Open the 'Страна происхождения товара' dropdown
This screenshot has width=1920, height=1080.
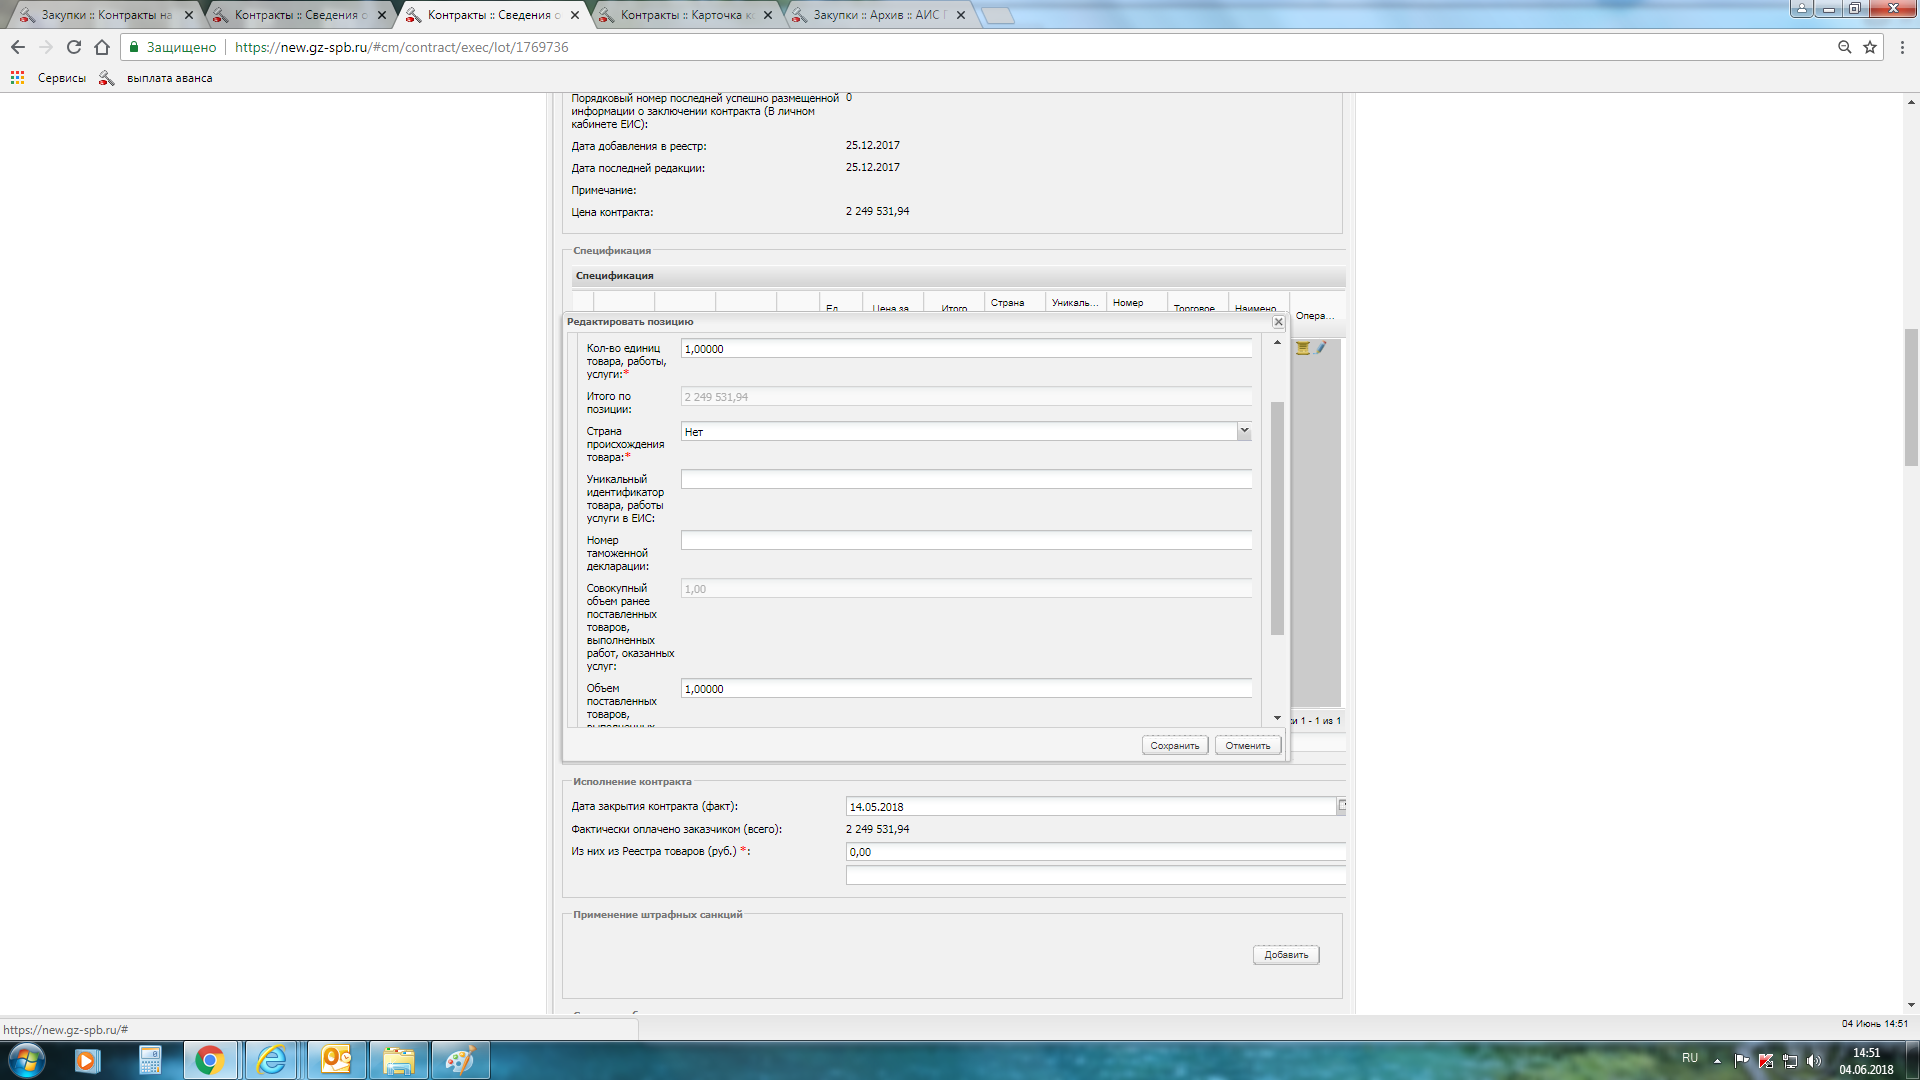[1244, 431]
